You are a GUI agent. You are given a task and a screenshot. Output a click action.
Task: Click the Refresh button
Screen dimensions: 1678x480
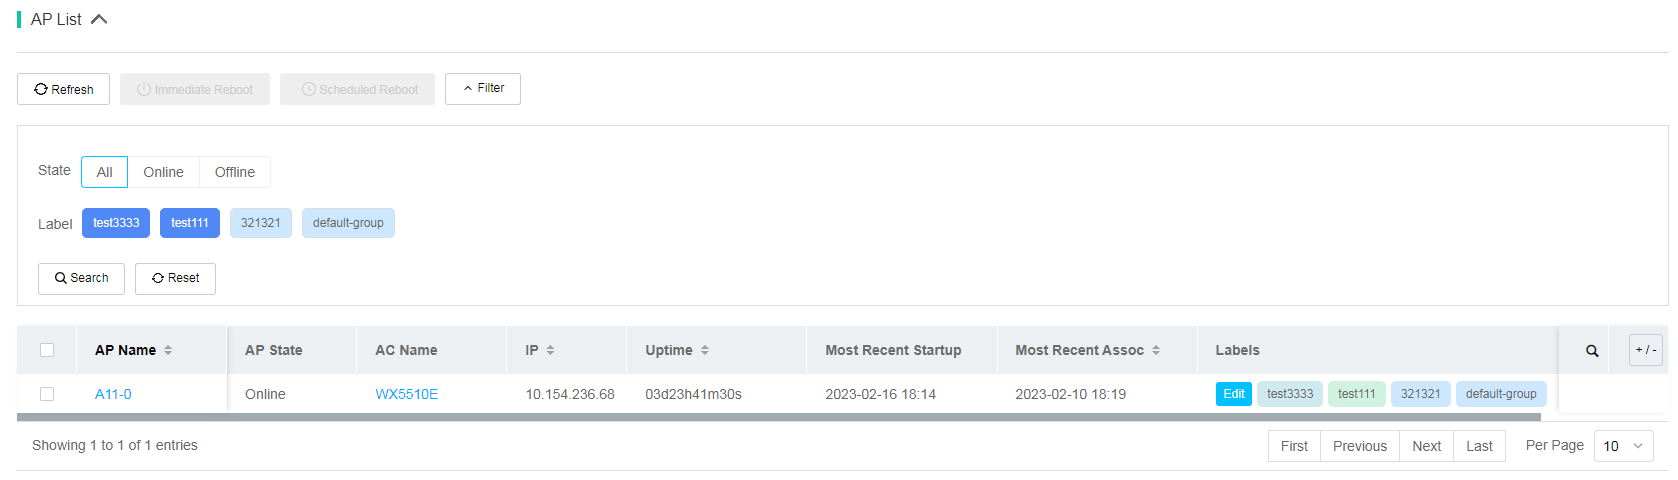64,89
